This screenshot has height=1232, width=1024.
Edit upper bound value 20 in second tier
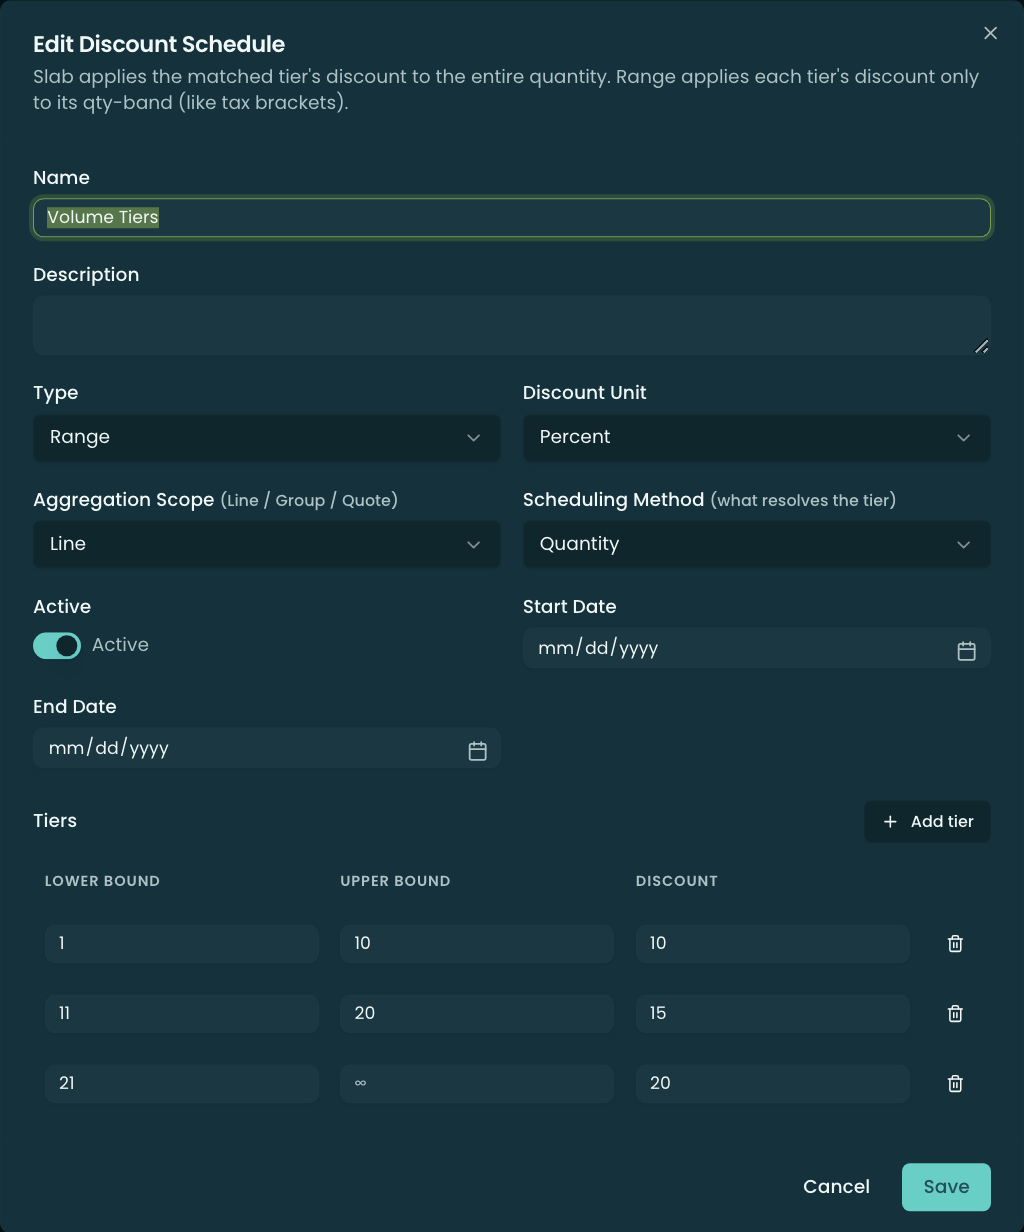(x=477, y=1013)
